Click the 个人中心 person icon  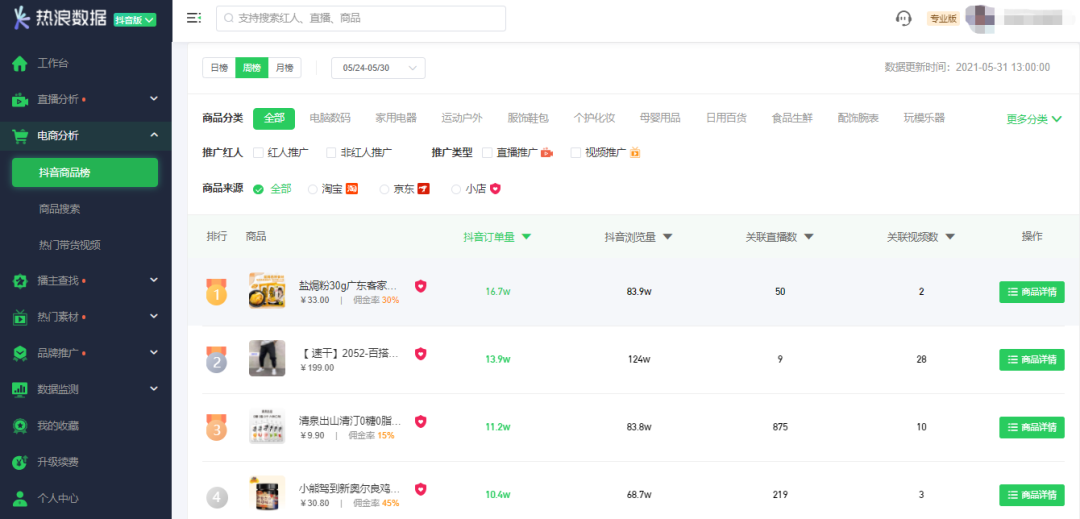[20, 498]
